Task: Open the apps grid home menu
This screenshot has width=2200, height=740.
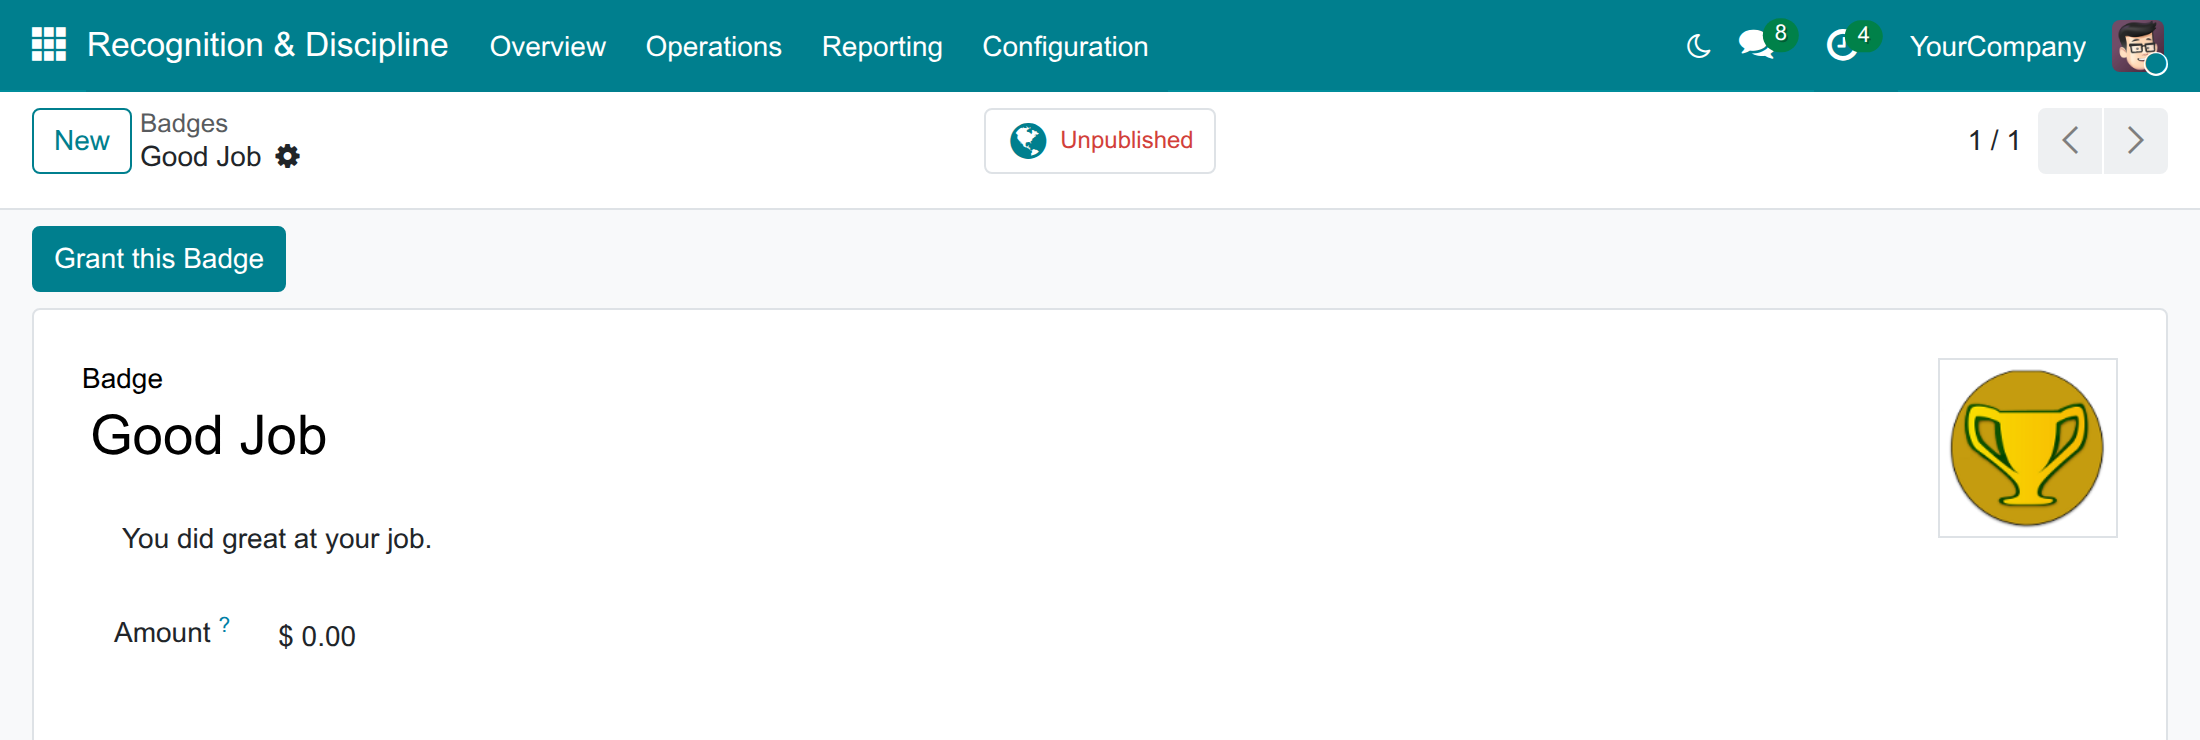Action: click(49, 45)
